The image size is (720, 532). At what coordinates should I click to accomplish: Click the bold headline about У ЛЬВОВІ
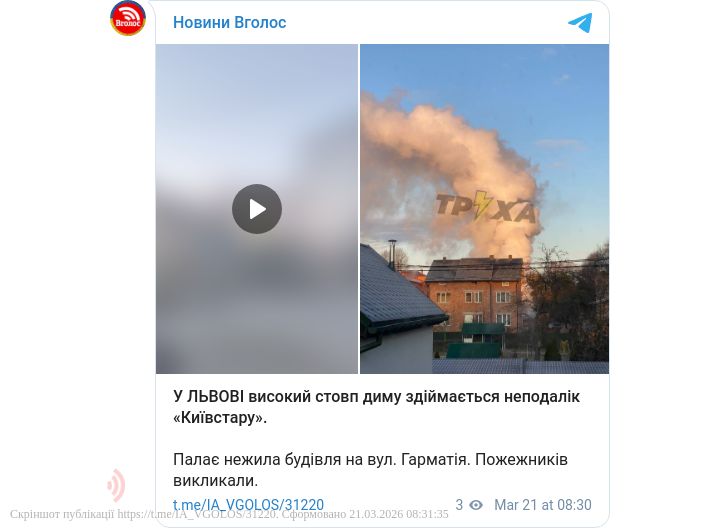377,407
